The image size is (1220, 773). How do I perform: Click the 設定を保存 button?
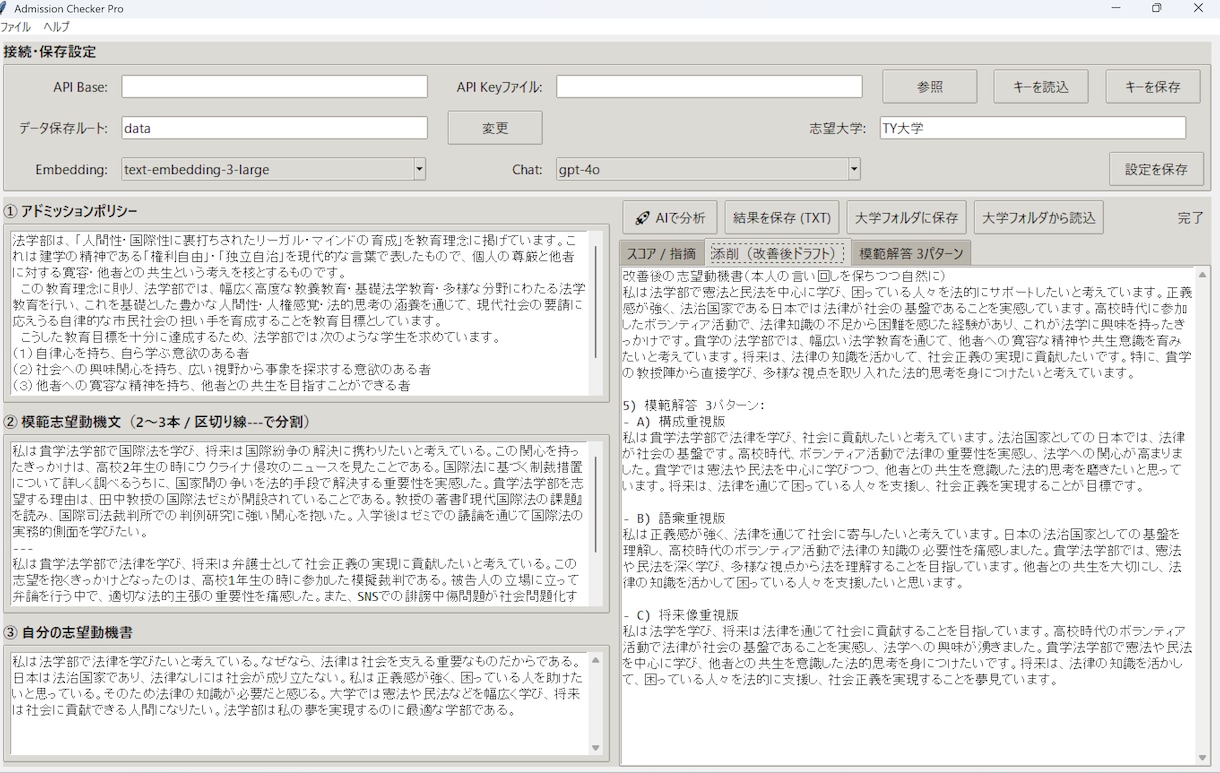pyautogui.click(x=1156, y=169)
